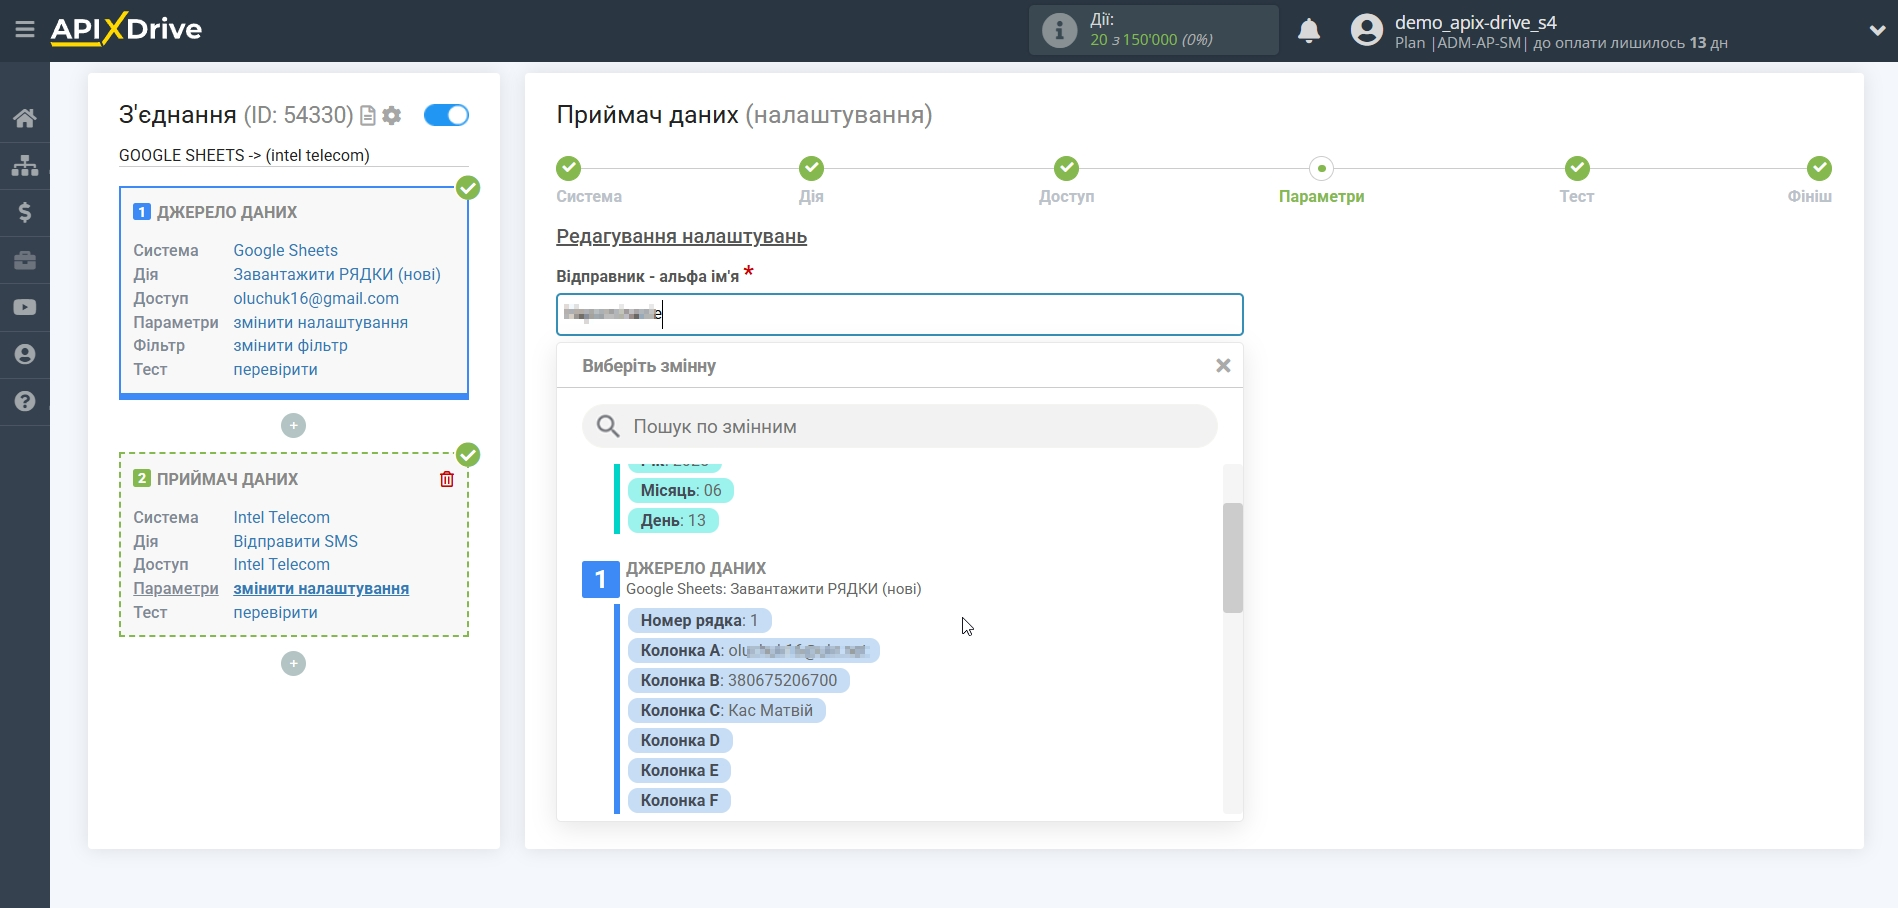
Task: Add a step after data receiver
Action: click(293, 663)
